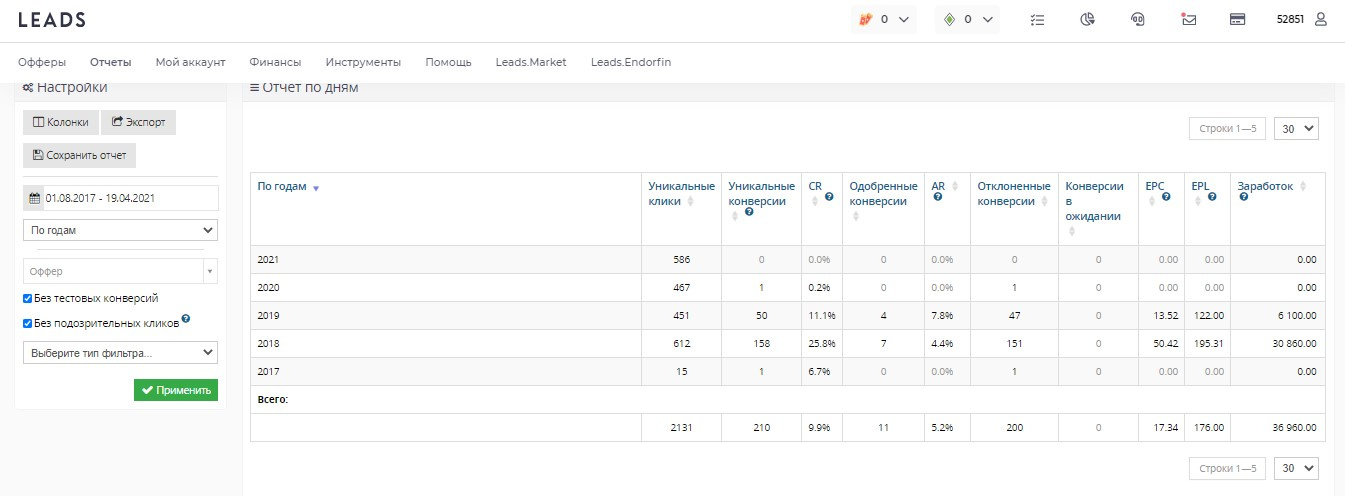This screenshot has height=496, width=1345.
Task: Click the payment card icon
Action: tap(1237, 19)
